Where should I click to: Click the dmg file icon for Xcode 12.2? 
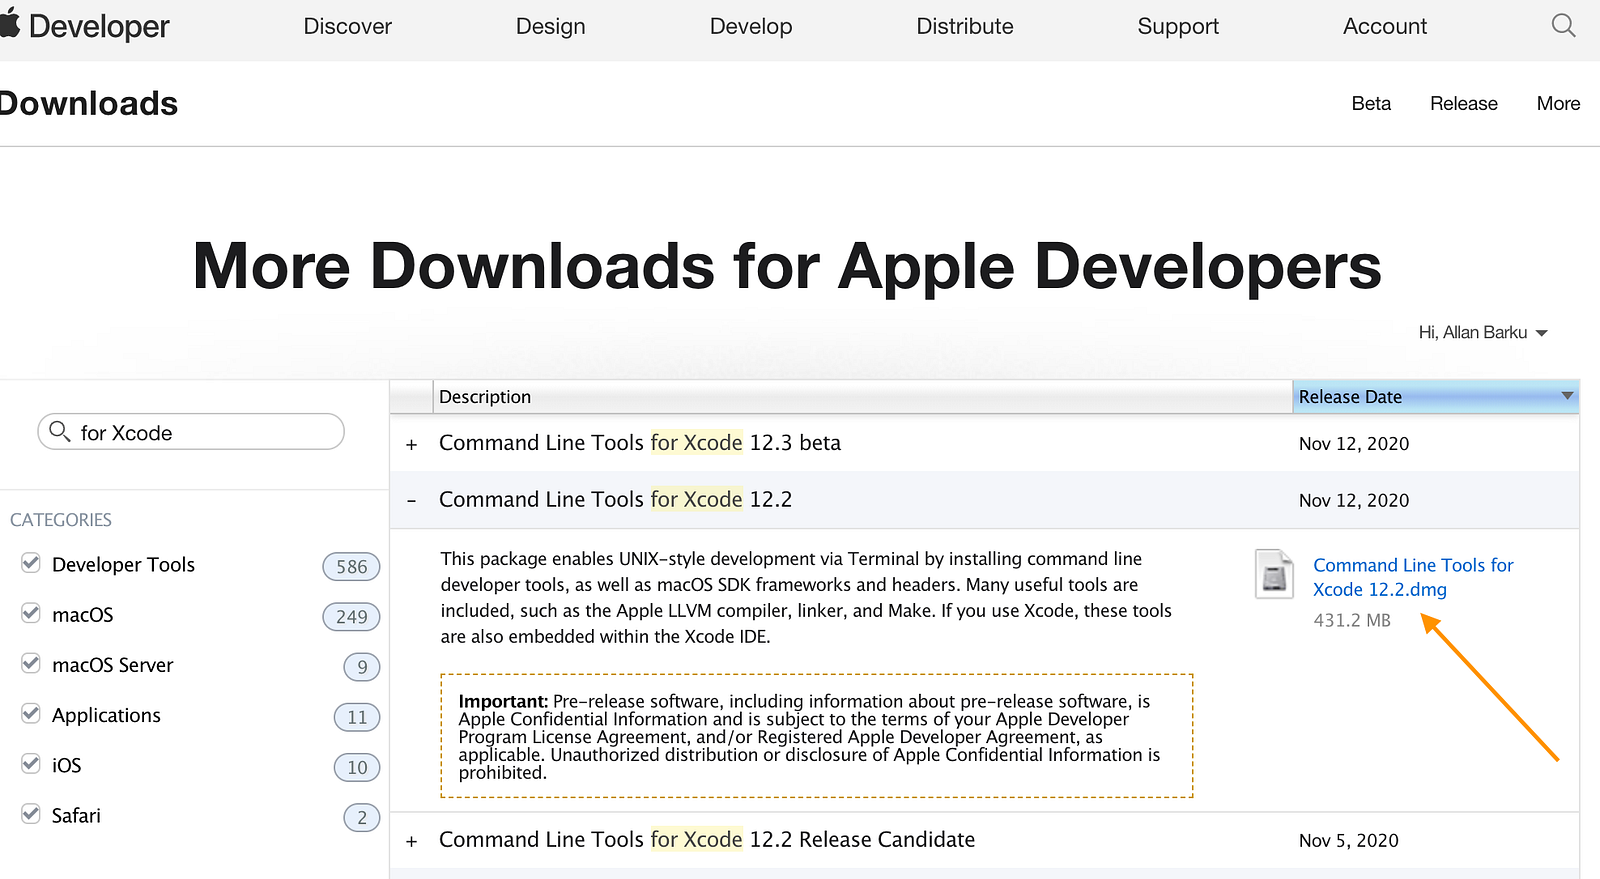1274,574
